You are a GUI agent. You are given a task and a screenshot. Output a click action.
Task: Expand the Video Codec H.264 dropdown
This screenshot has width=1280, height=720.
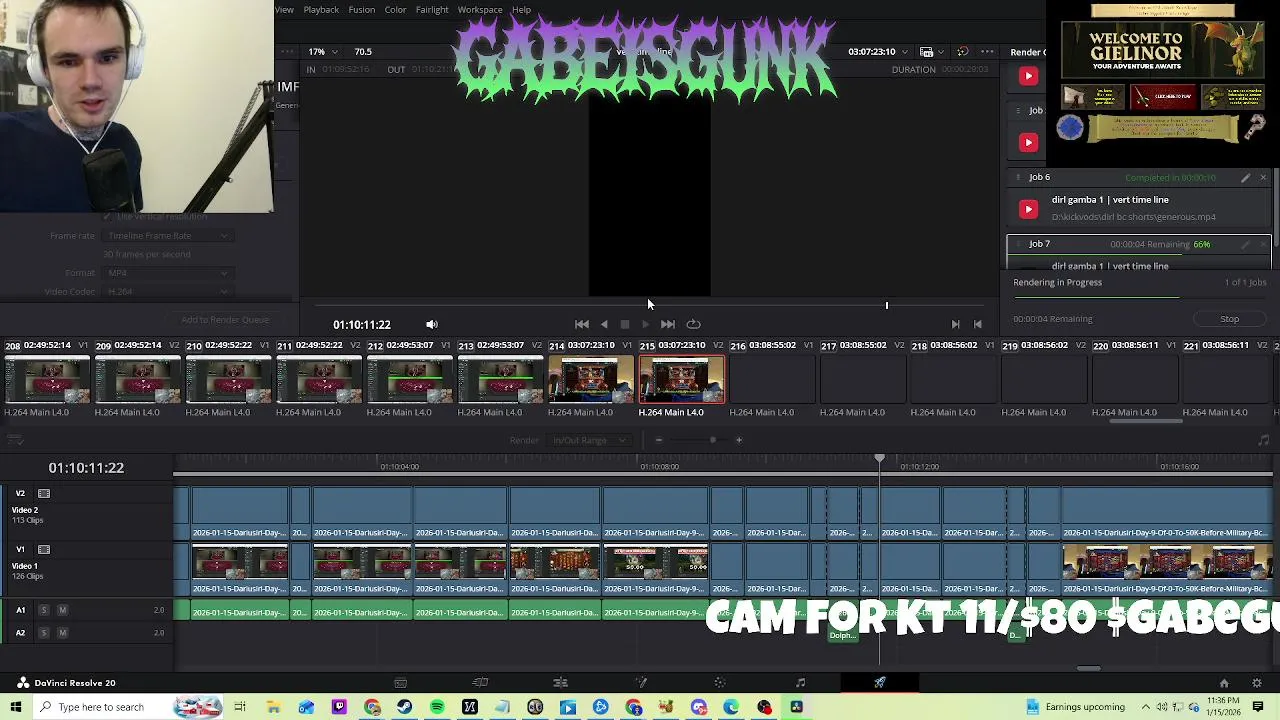coord(166,292)
